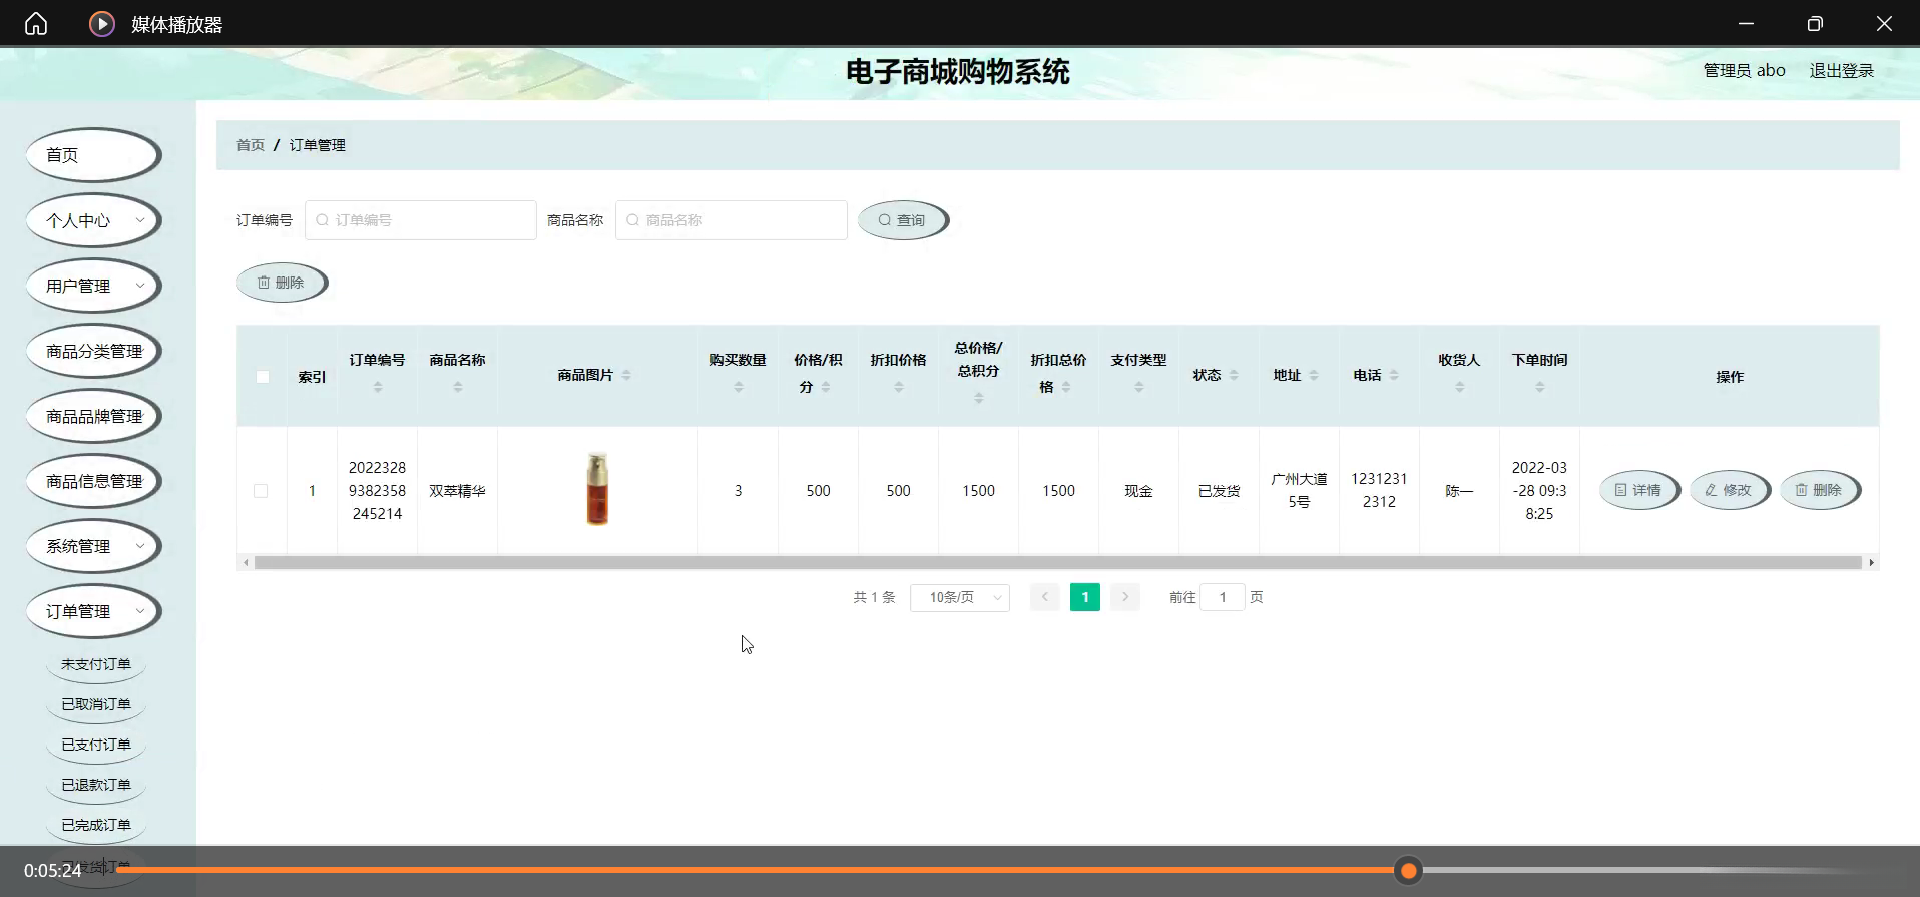The height and width of the screenshot is (897, 1920).
Task: Click the search icon in 商品名称 field
Action: 632,220
